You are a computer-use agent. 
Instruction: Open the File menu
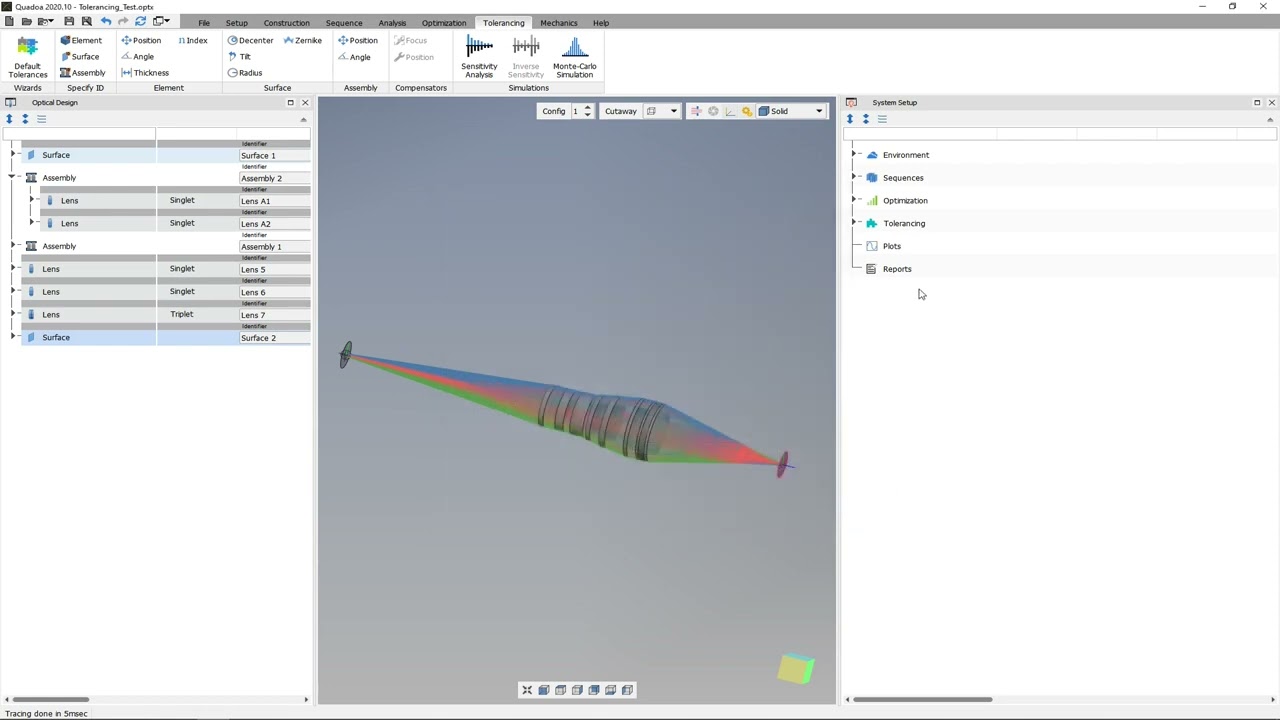pos(204,23)
